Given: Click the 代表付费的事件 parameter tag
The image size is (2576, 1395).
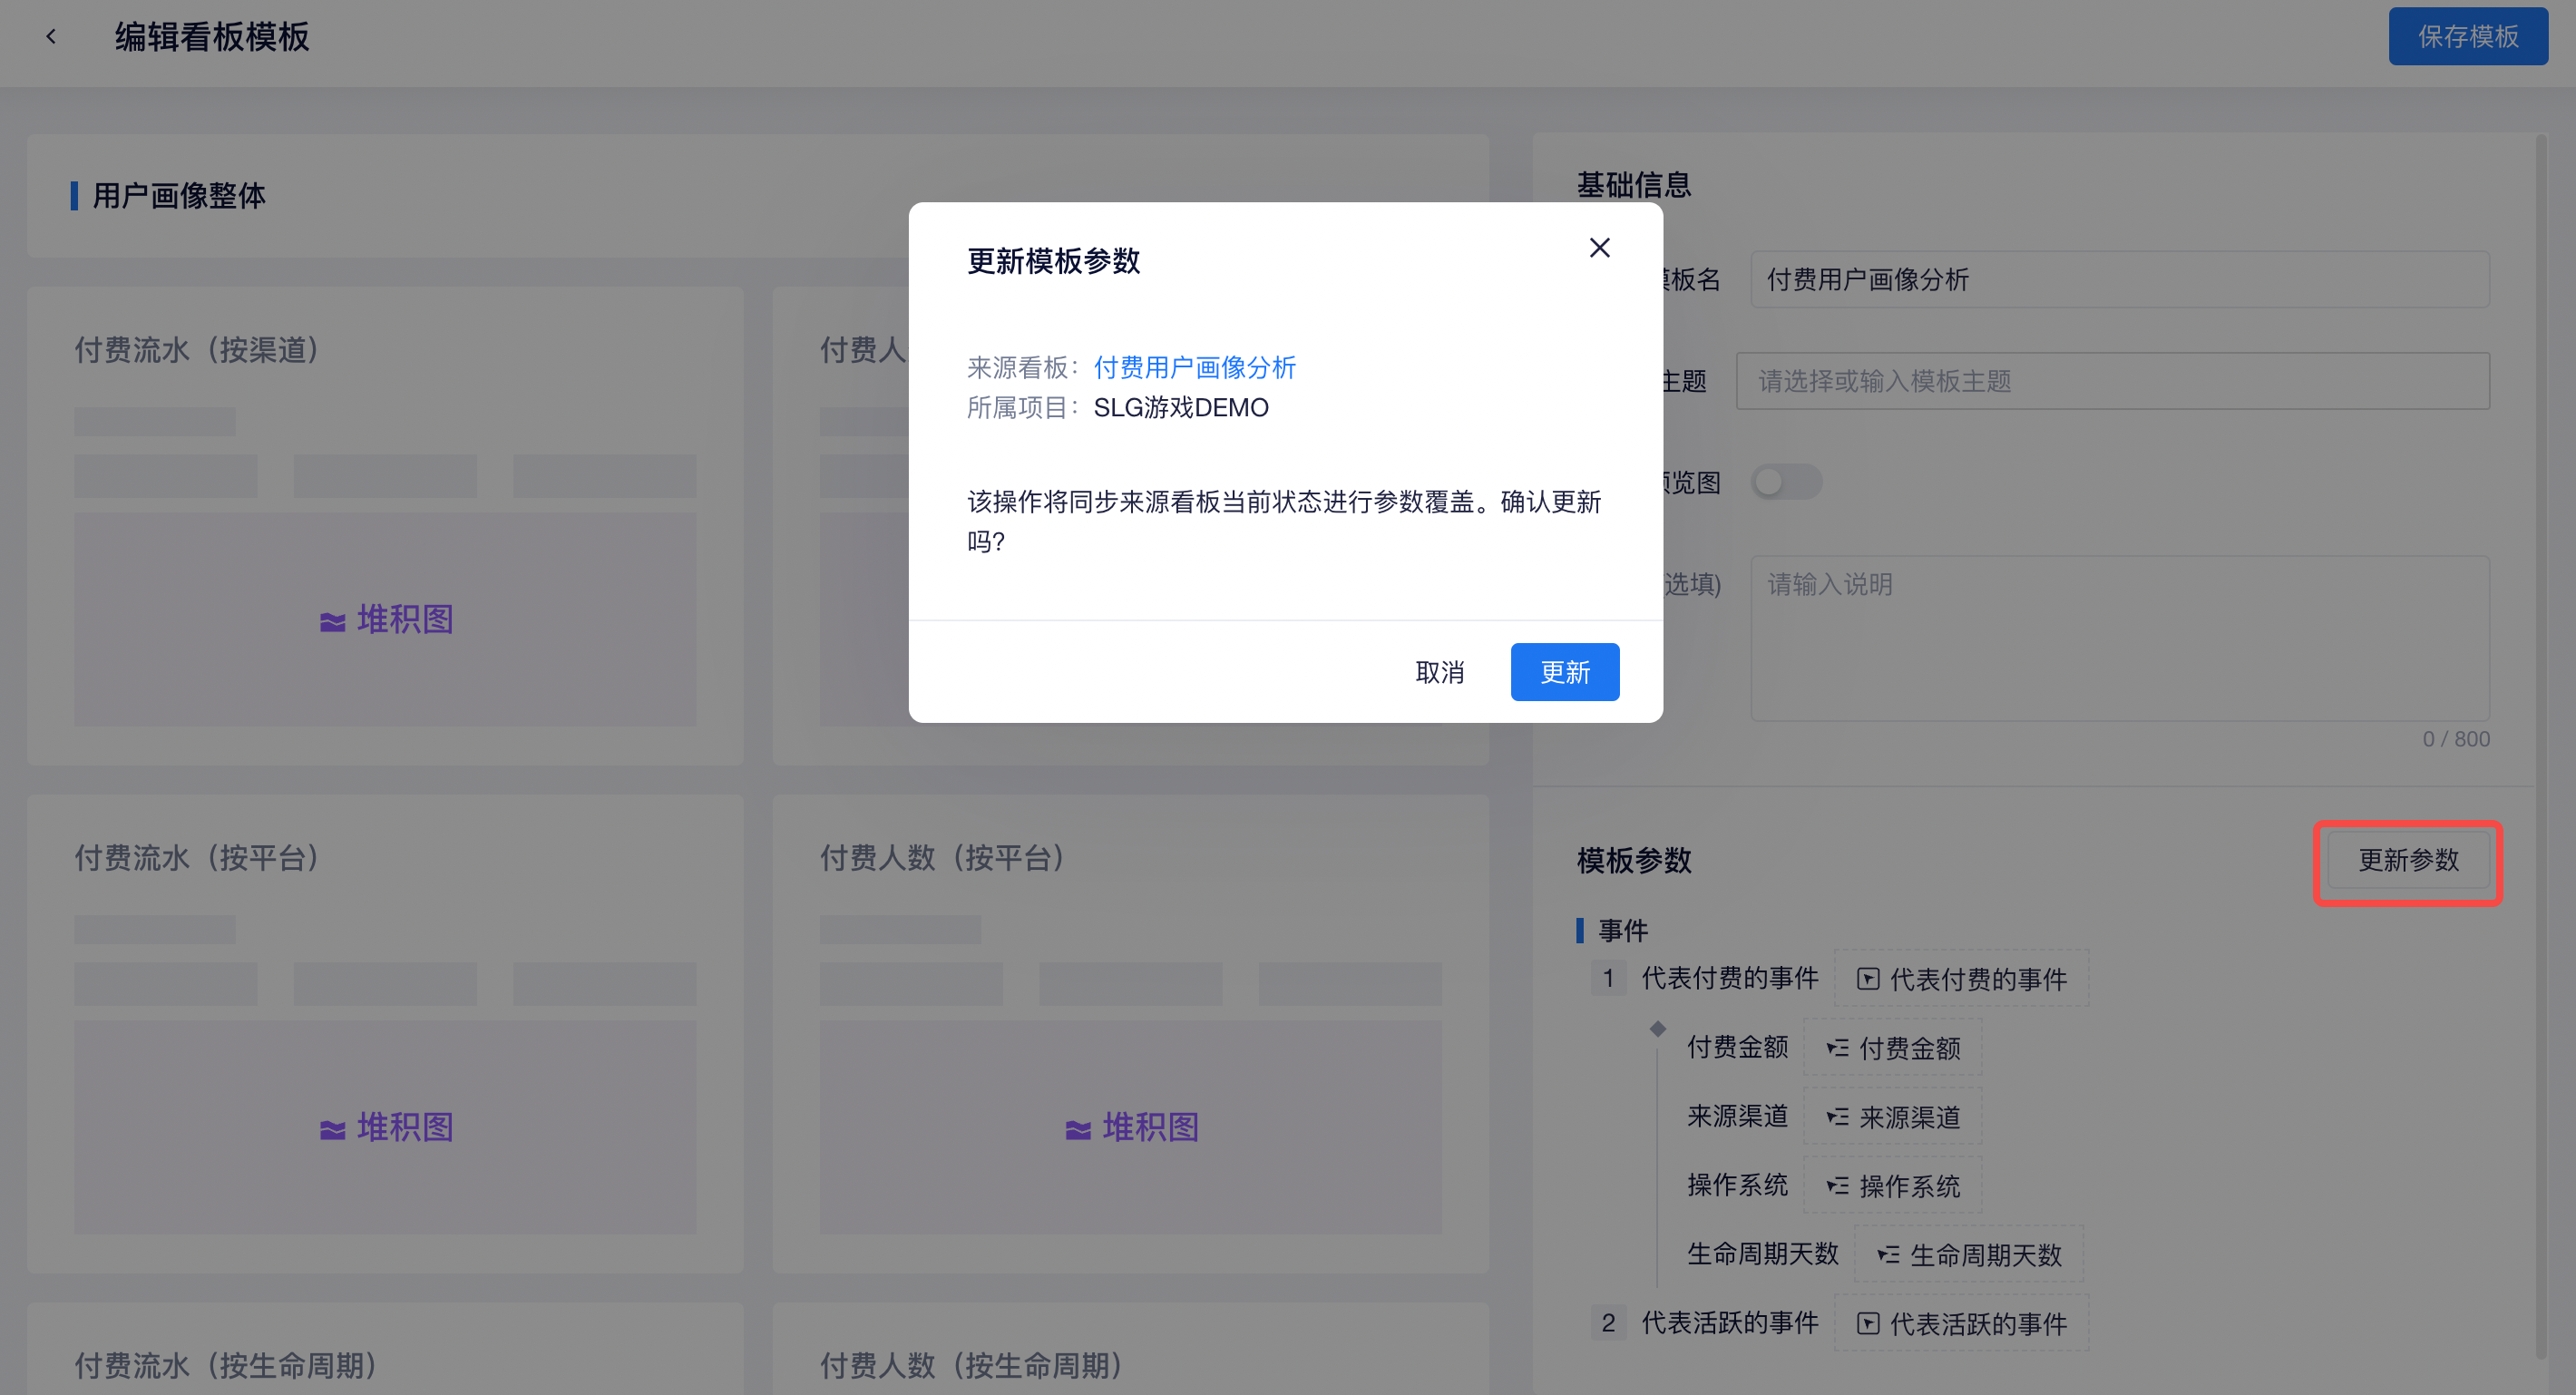Looking at the screenshot, I should (x=1961, y=979).
